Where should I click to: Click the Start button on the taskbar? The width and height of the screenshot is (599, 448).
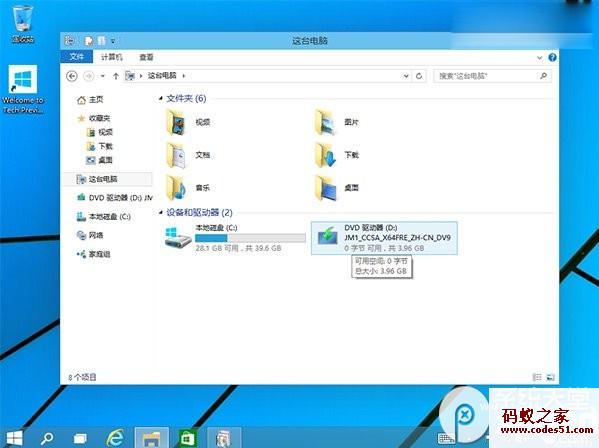tap(15, 438)
